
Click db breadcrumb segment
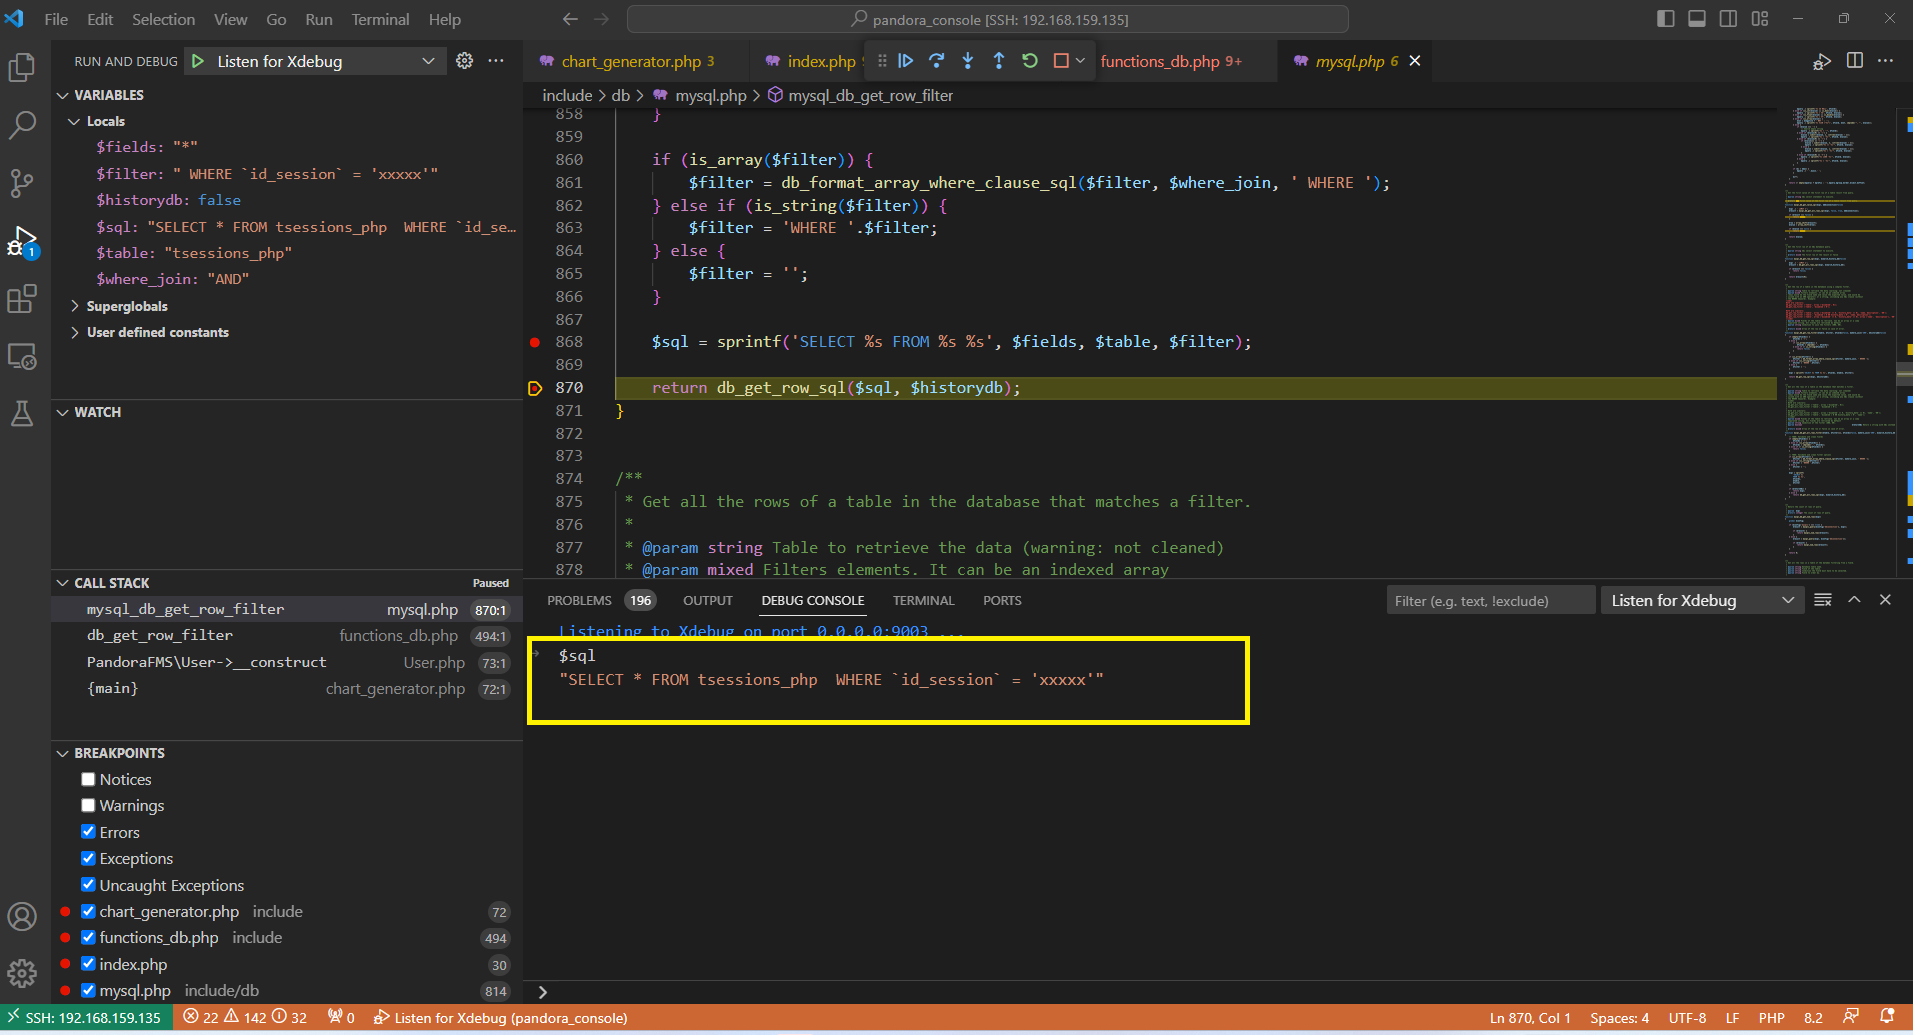(x=621, y=95)
